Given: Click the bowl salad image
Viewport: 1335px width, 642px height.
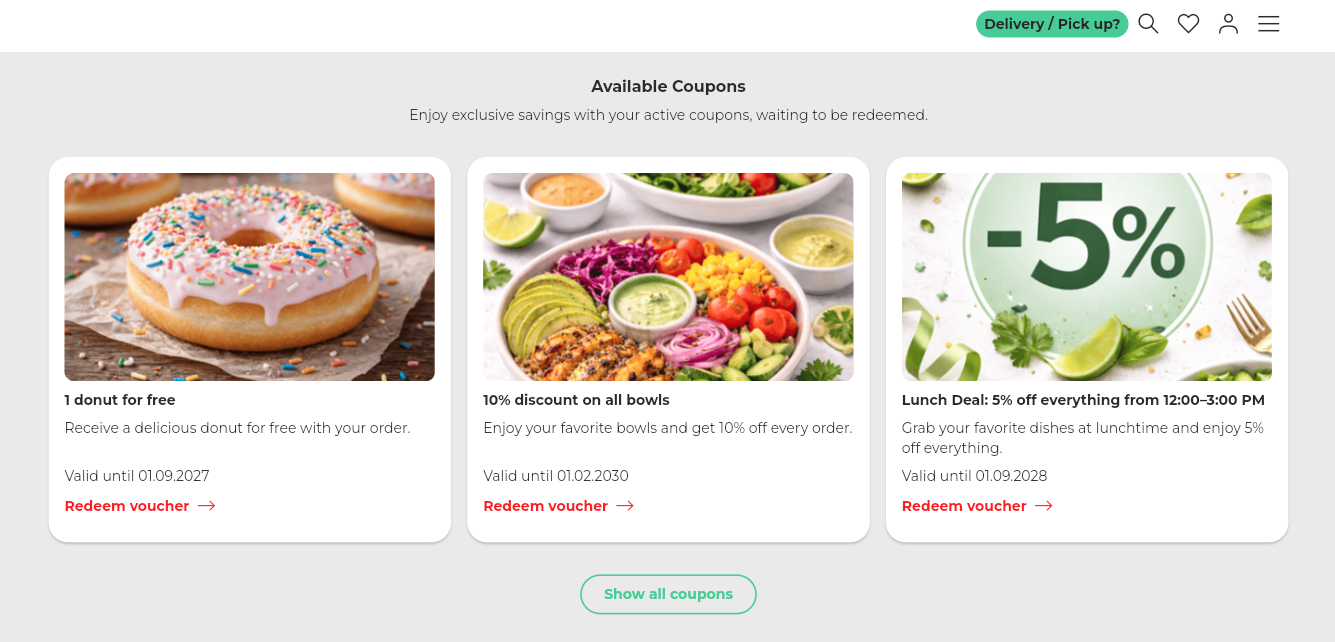Looking at the screenshot, I should [x=668, y=277].
